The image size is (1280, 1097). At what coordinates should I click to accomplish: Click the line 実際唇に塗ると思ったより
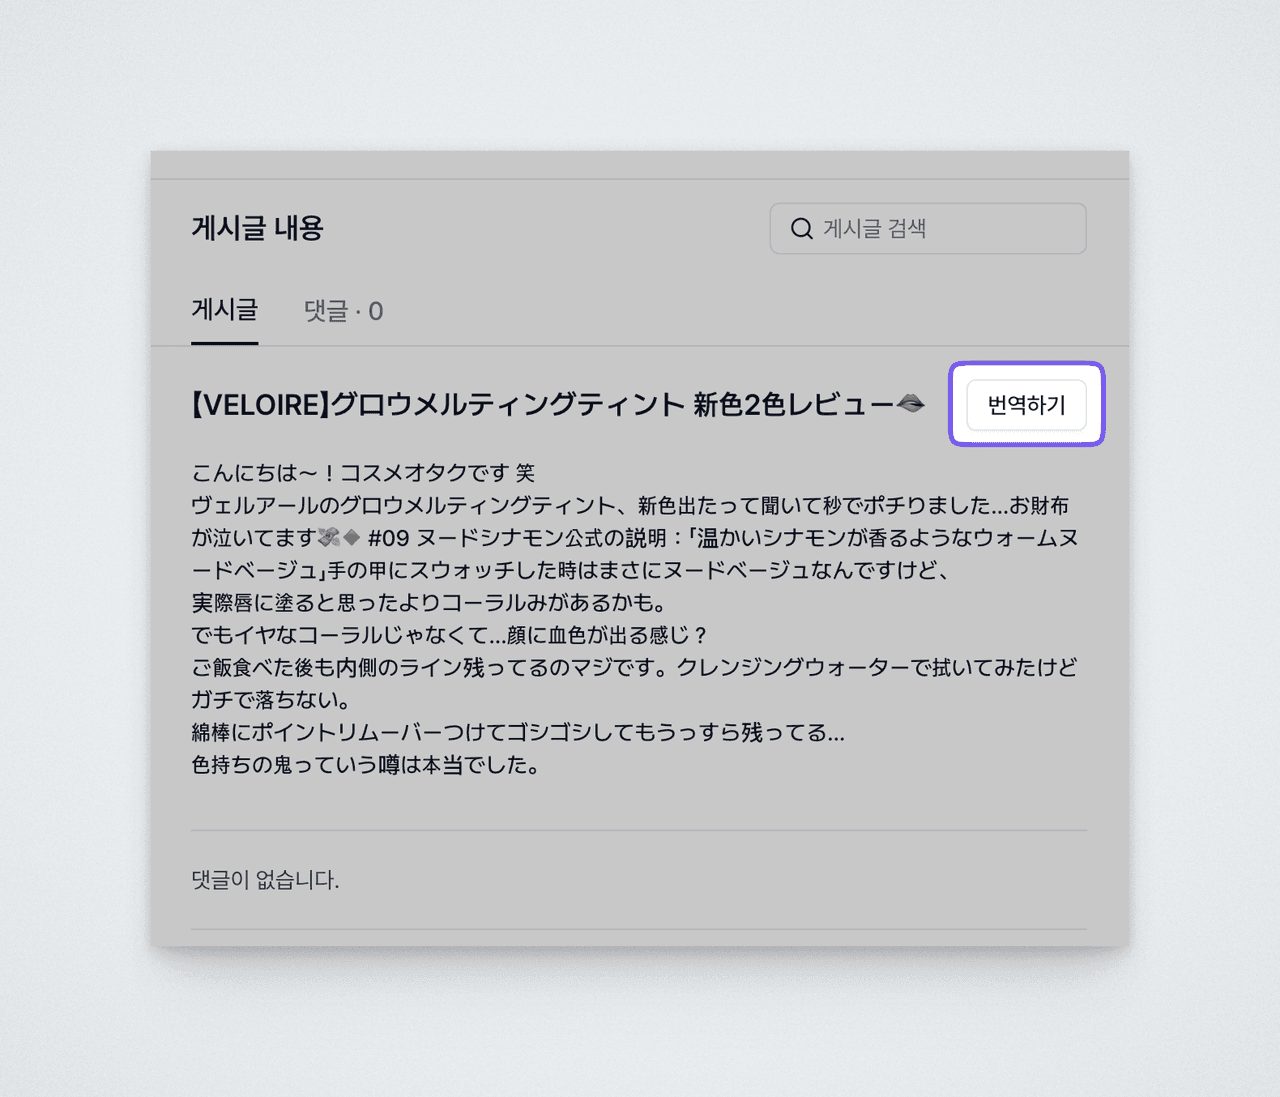click(x=429, y=603)
